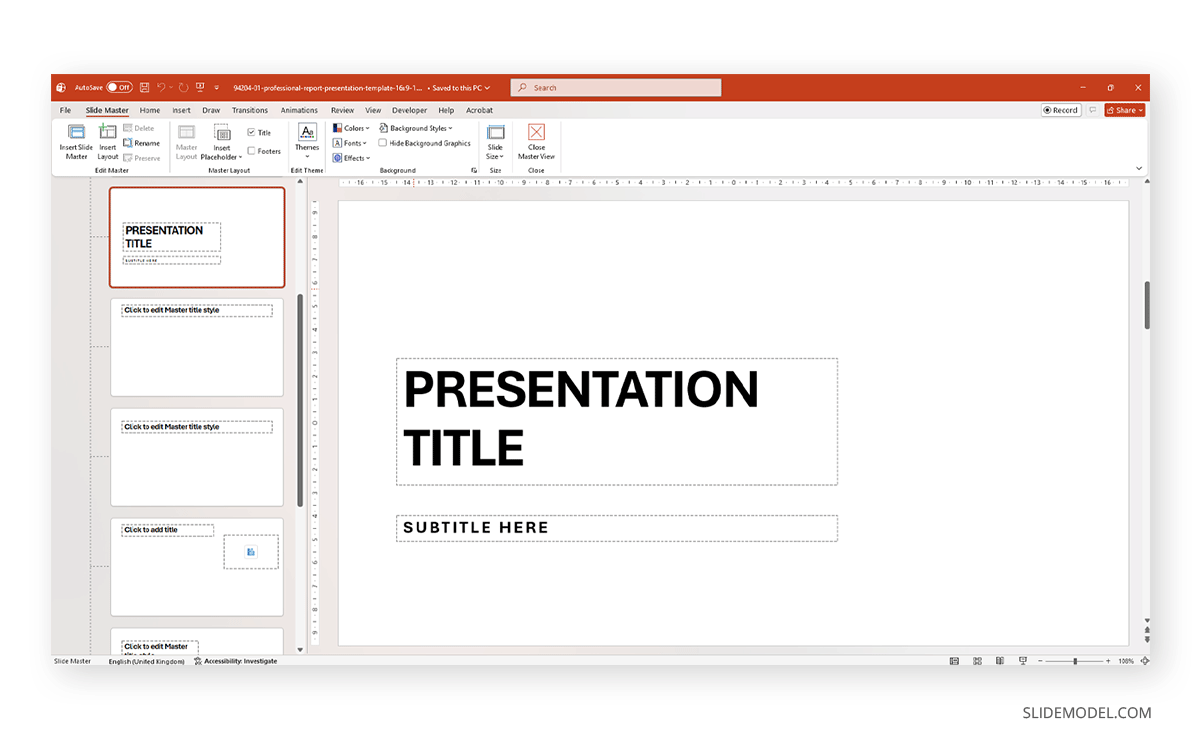1200x743 pixels.
Task: Click the Slide Master tab
Action: 107,110
